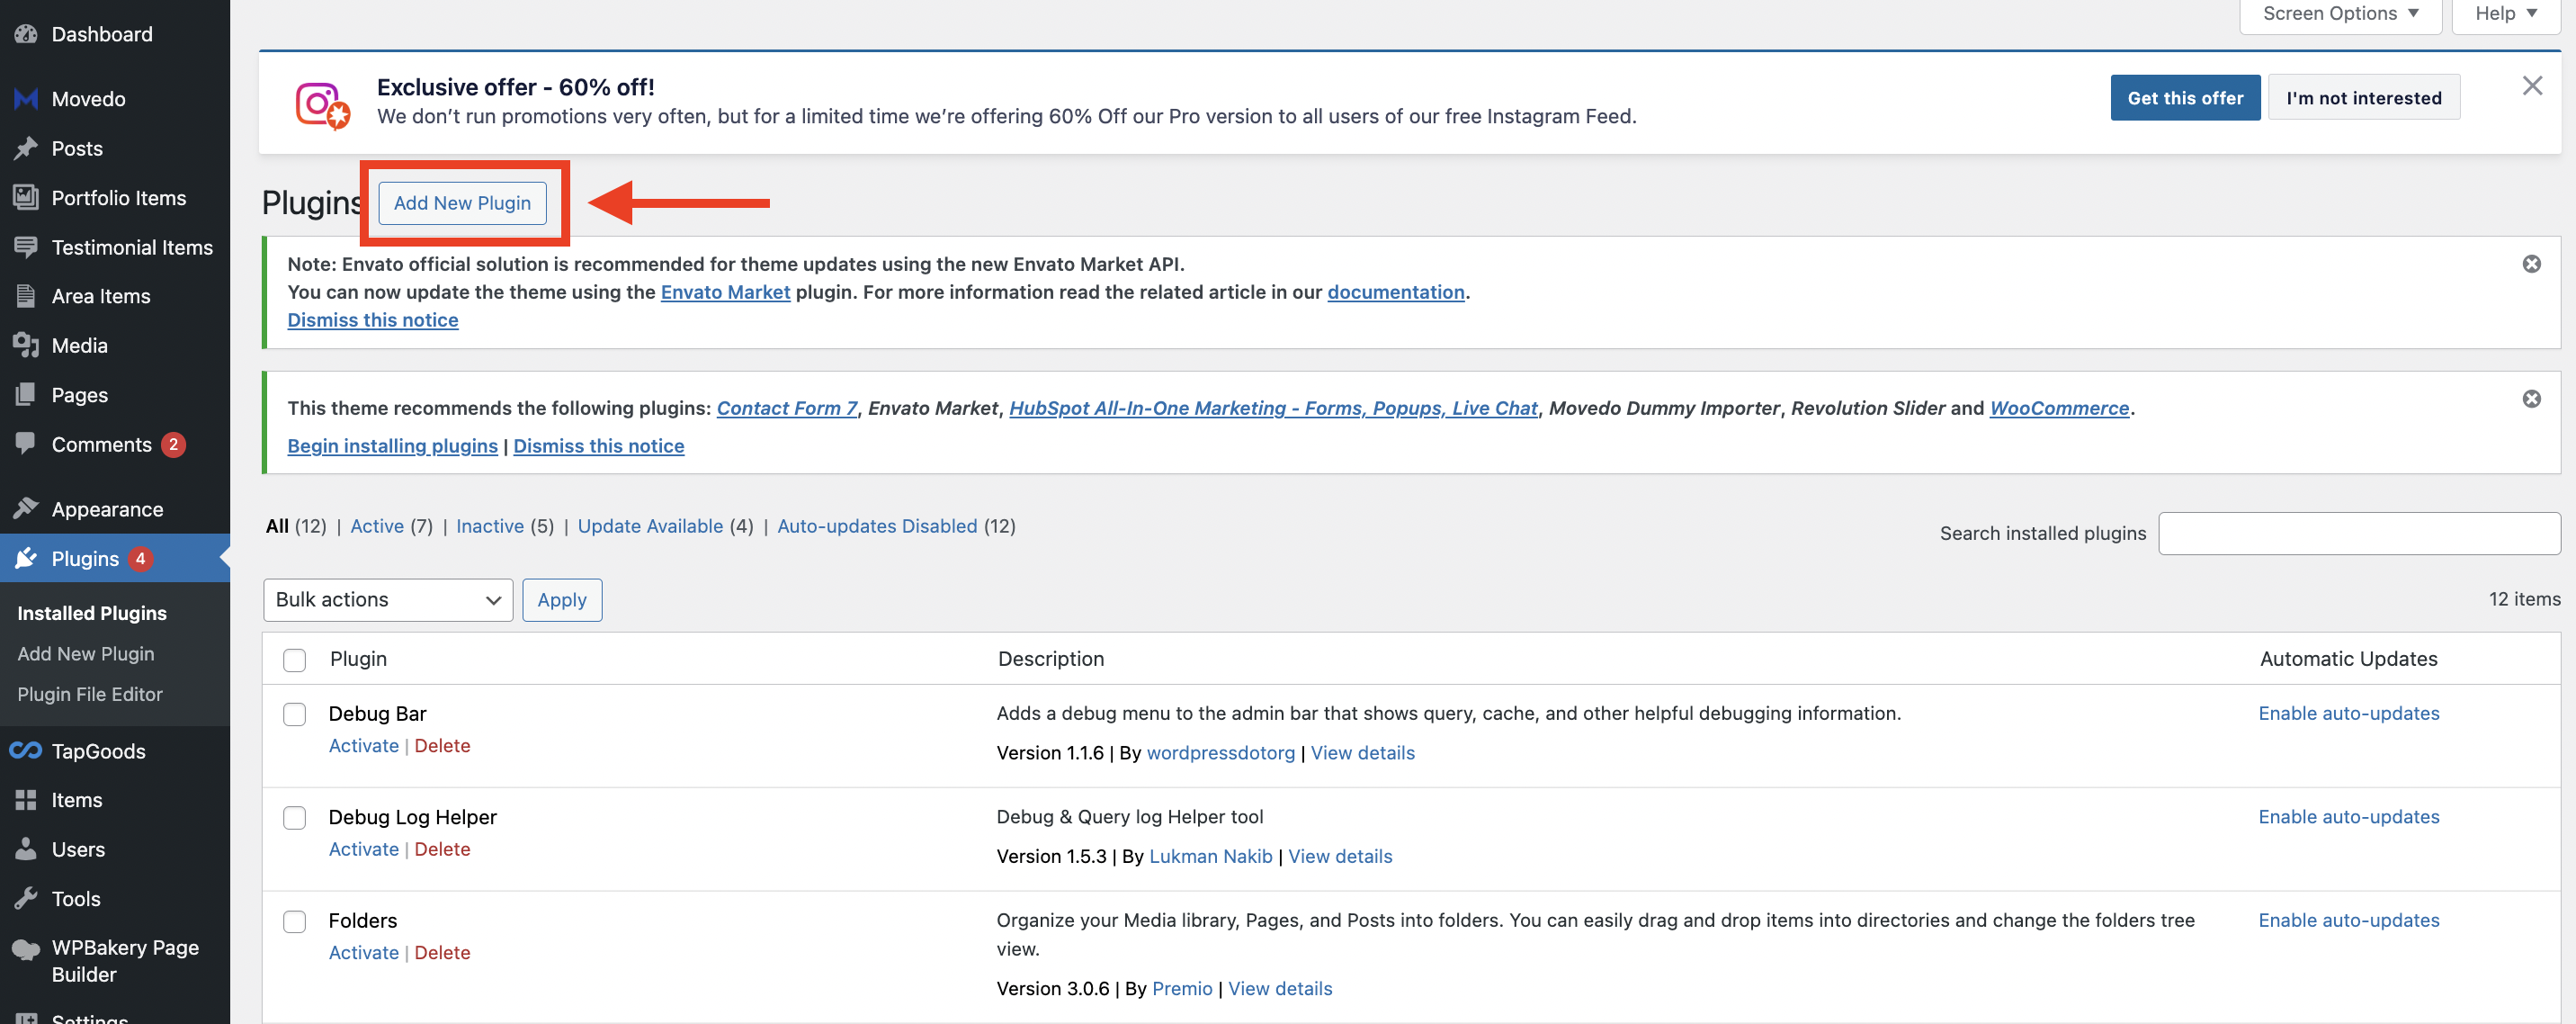The height and width of the screenshot is (1024, 2576).
Task: Open the comments count badge 2
Action: pos(173,445)
